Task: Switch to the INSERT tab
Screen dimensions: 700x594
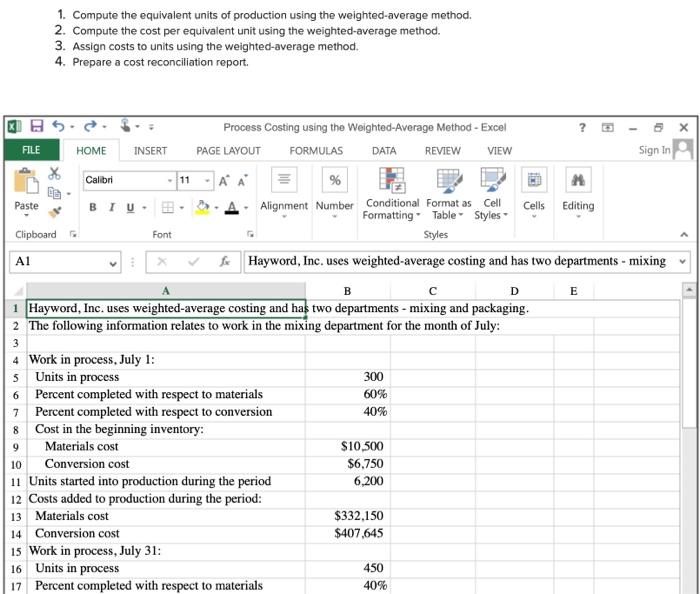Action: point(150,151)
